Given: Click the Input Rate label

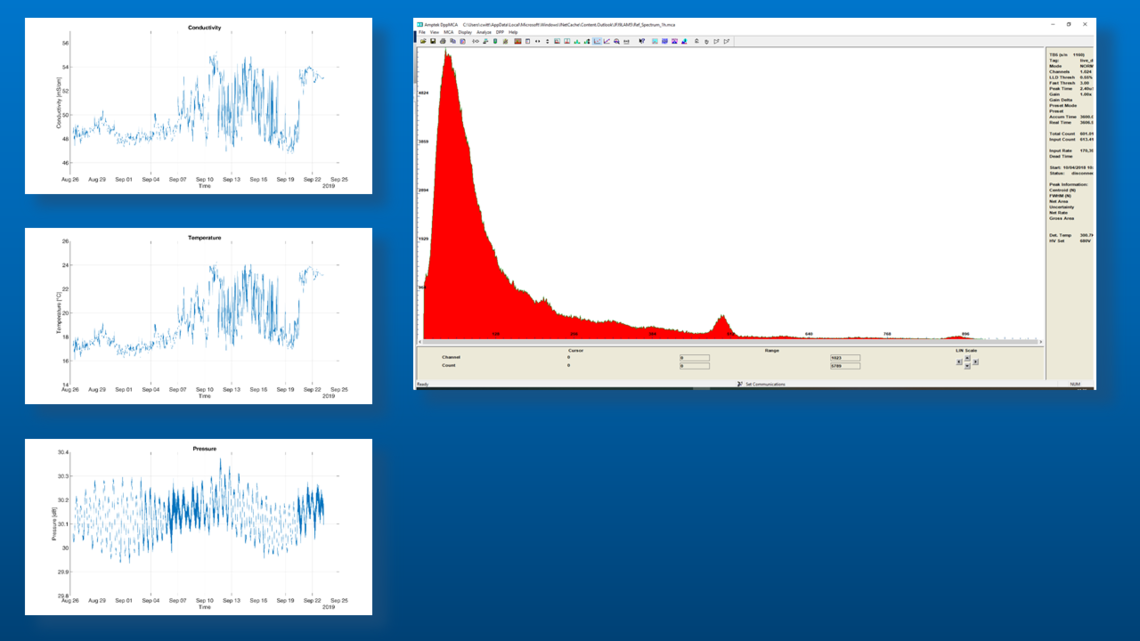Looking at the screenshot, I should coord(1061,150).
